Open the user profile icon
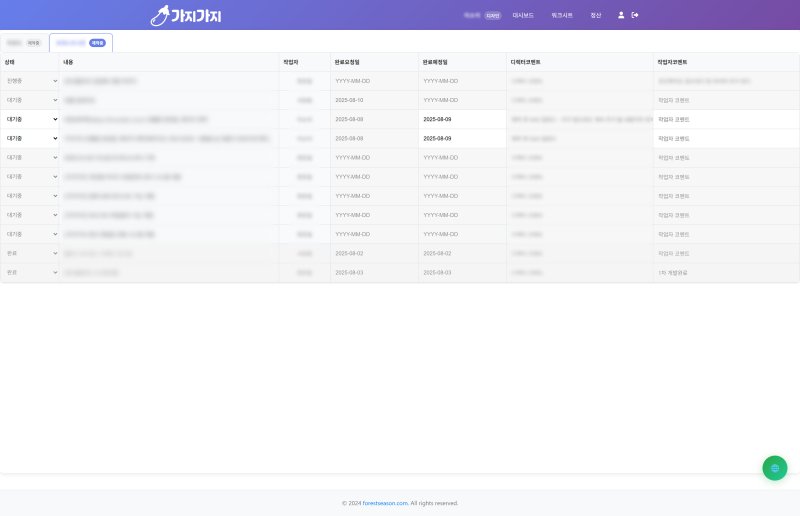 click(x=621, y=15)
